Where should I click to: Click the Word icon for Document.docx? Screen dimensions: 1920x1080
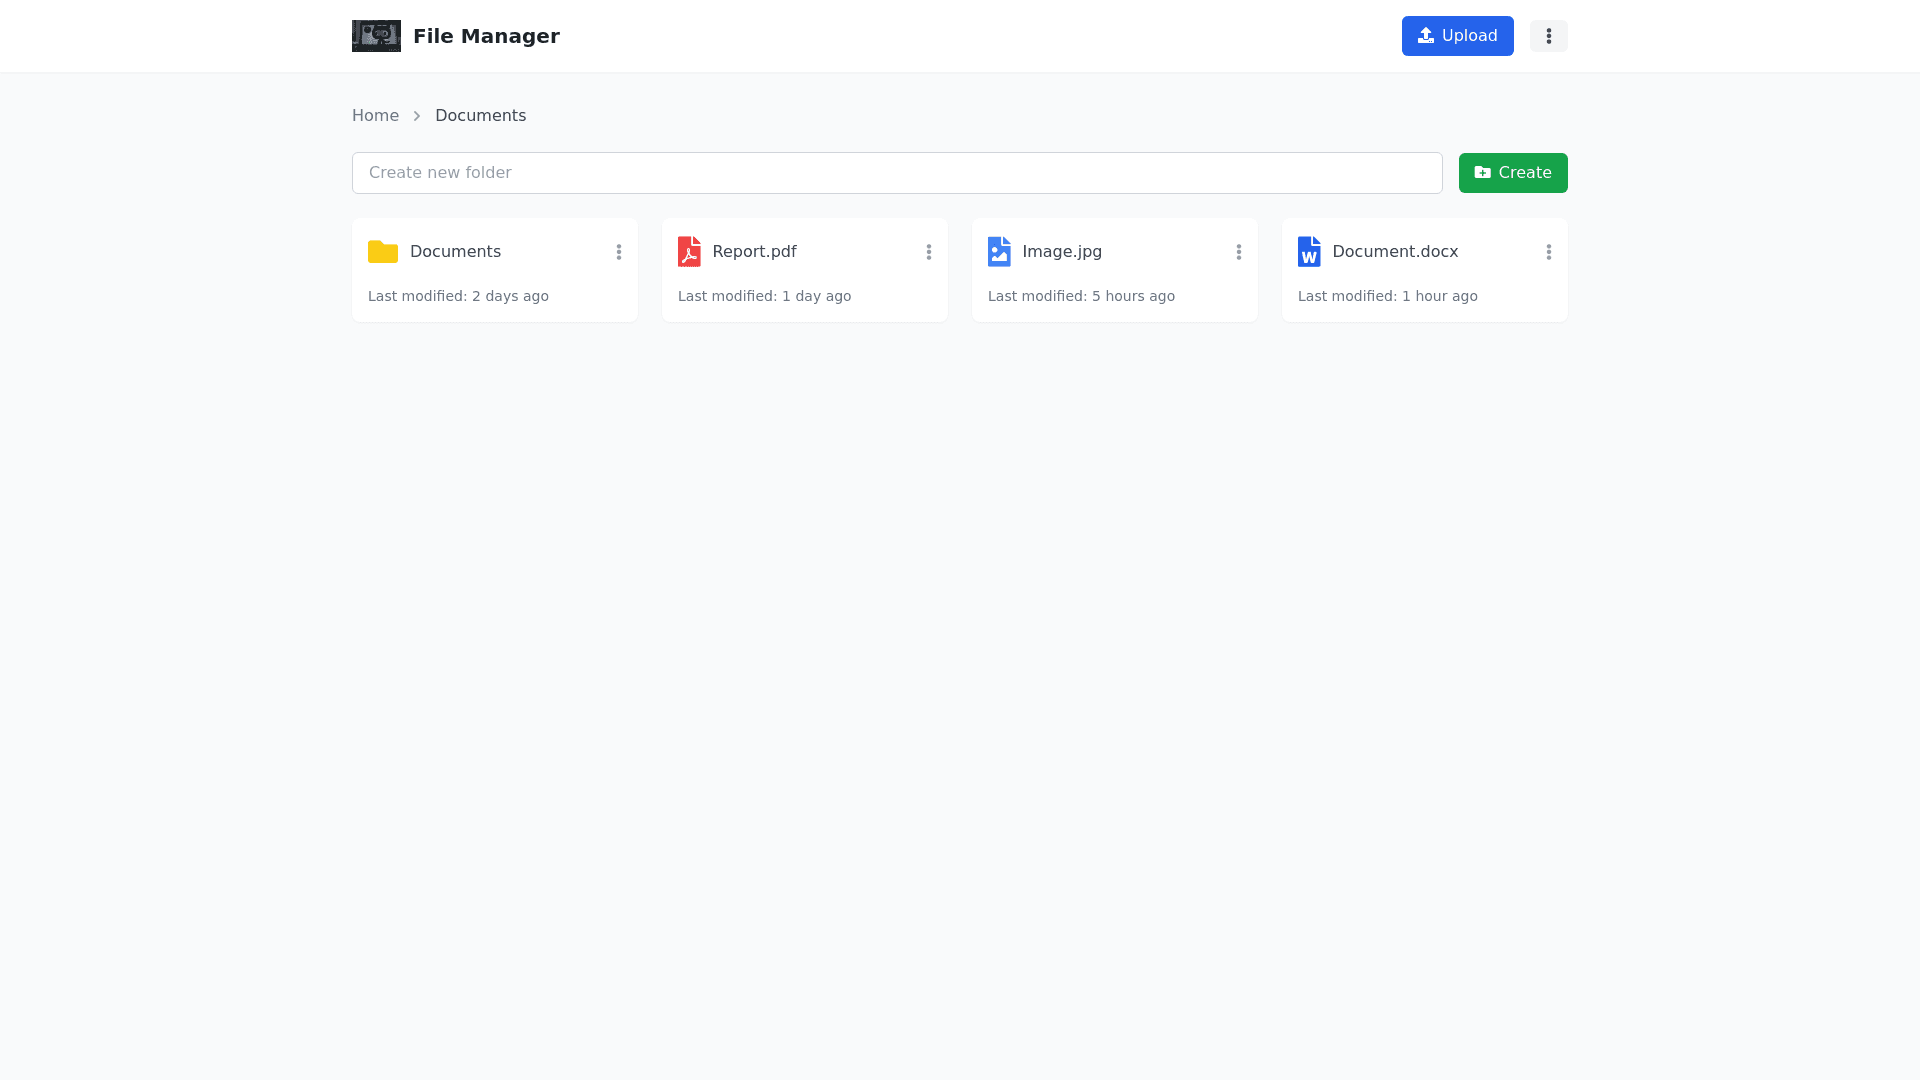[x=1309, y=252]
